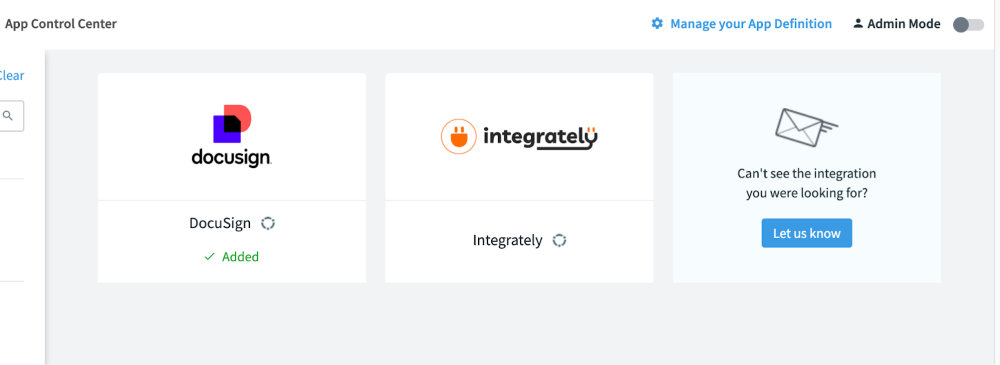Click the search magnifier icon
Image resolution: width=1000 pixels, height=365 pixels.
[x=8, y=115]
